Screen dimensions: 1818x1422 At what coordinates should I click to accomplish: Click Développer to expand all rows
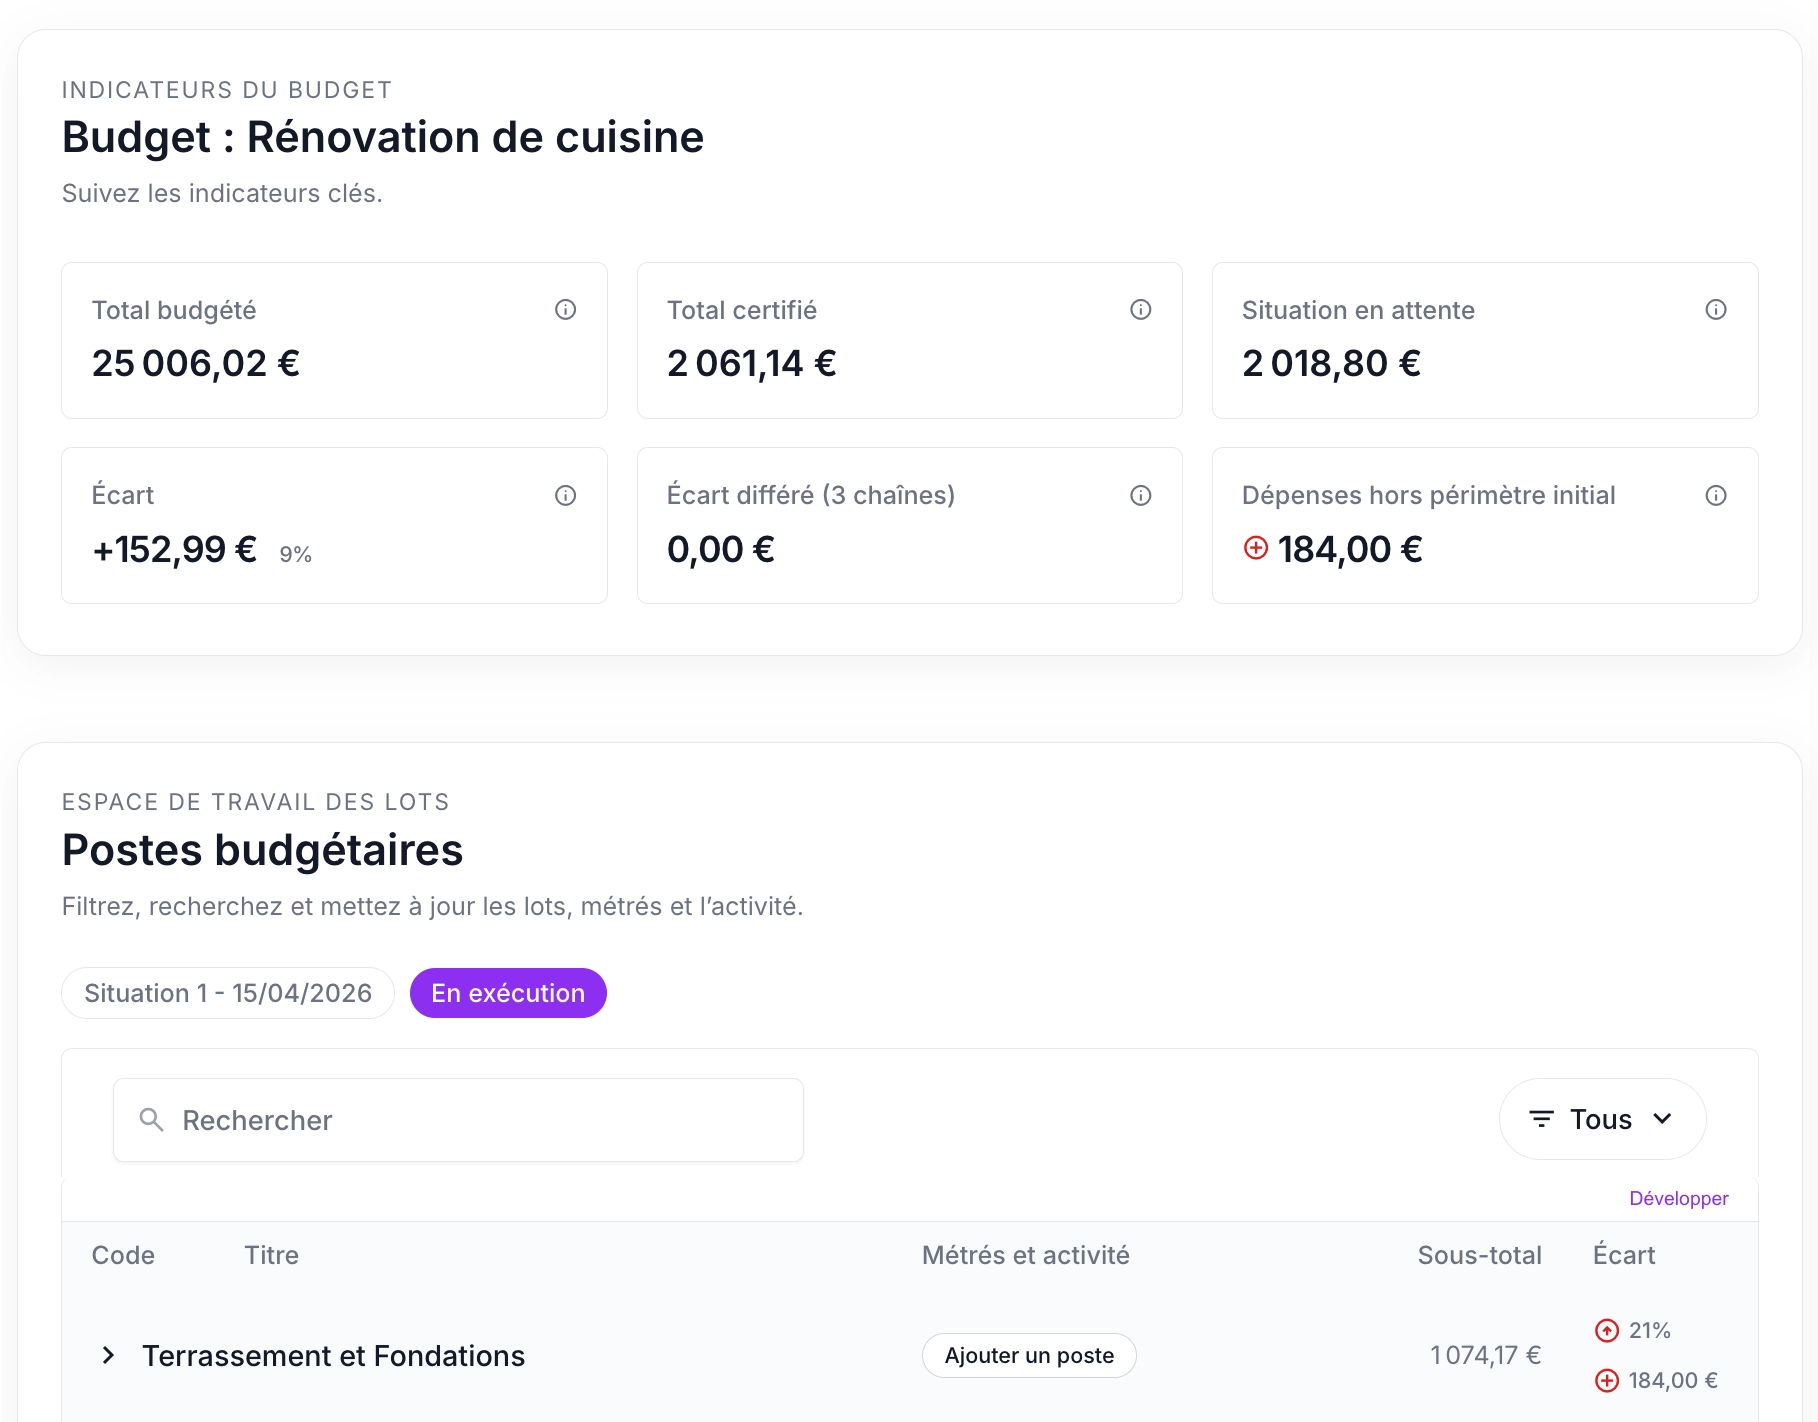pos(1679,1198)
